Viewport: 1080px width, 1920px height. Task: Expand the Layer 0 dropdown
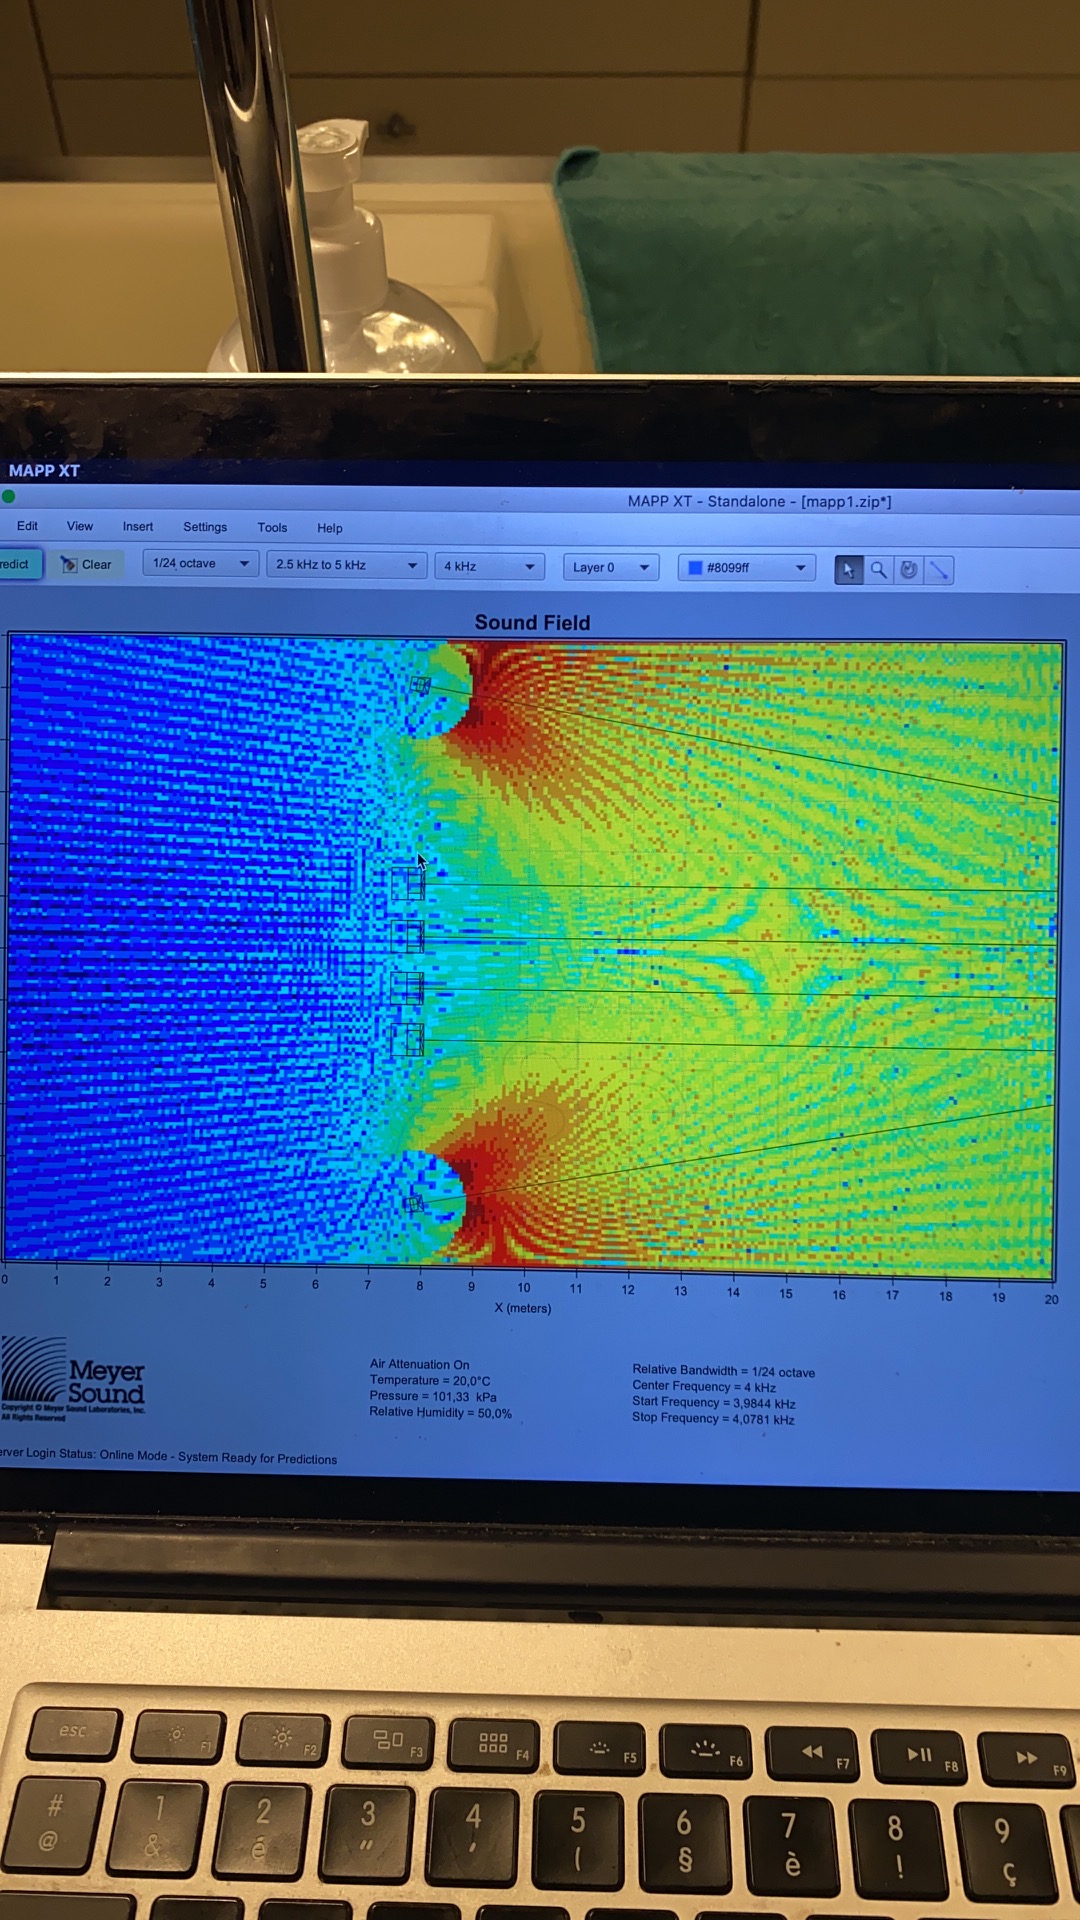click(611, 567)
